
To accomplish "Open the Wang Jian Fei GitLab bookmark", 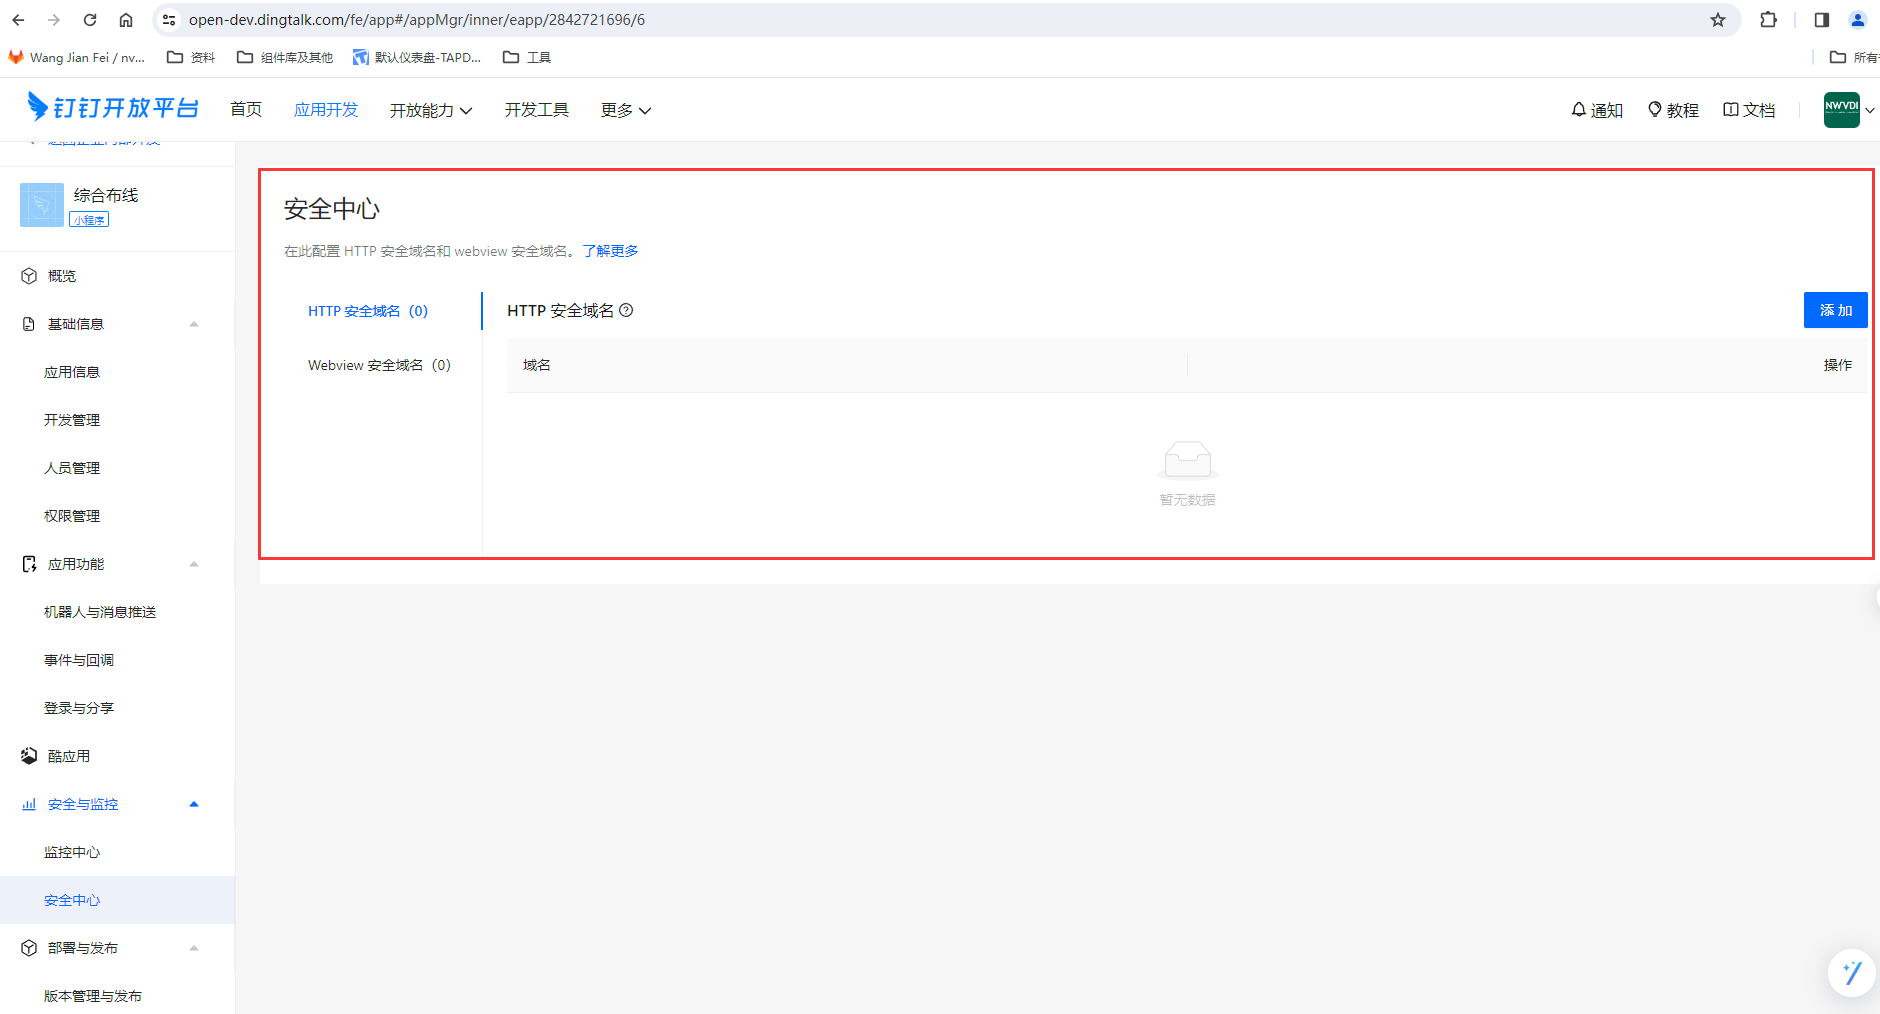I will 77,58.
